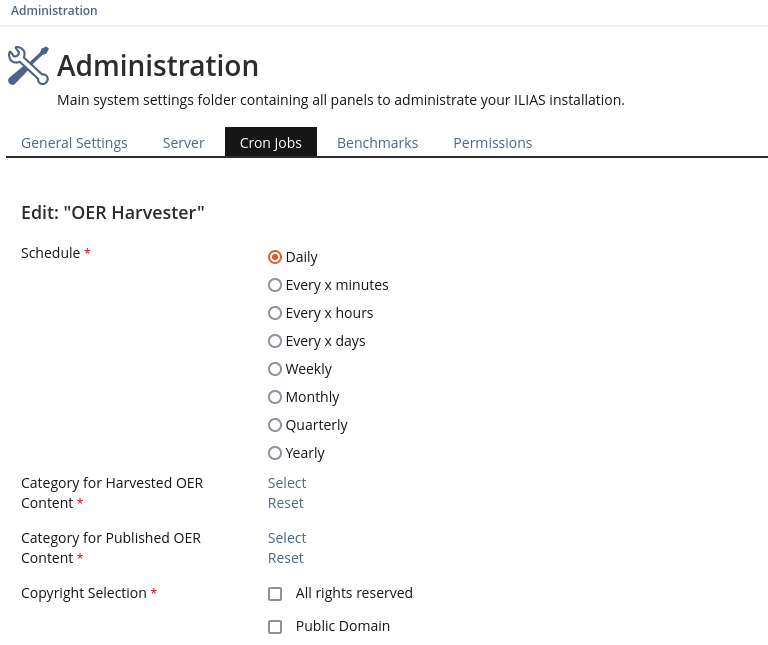Open the Permissions tab

tap(492, 143)
